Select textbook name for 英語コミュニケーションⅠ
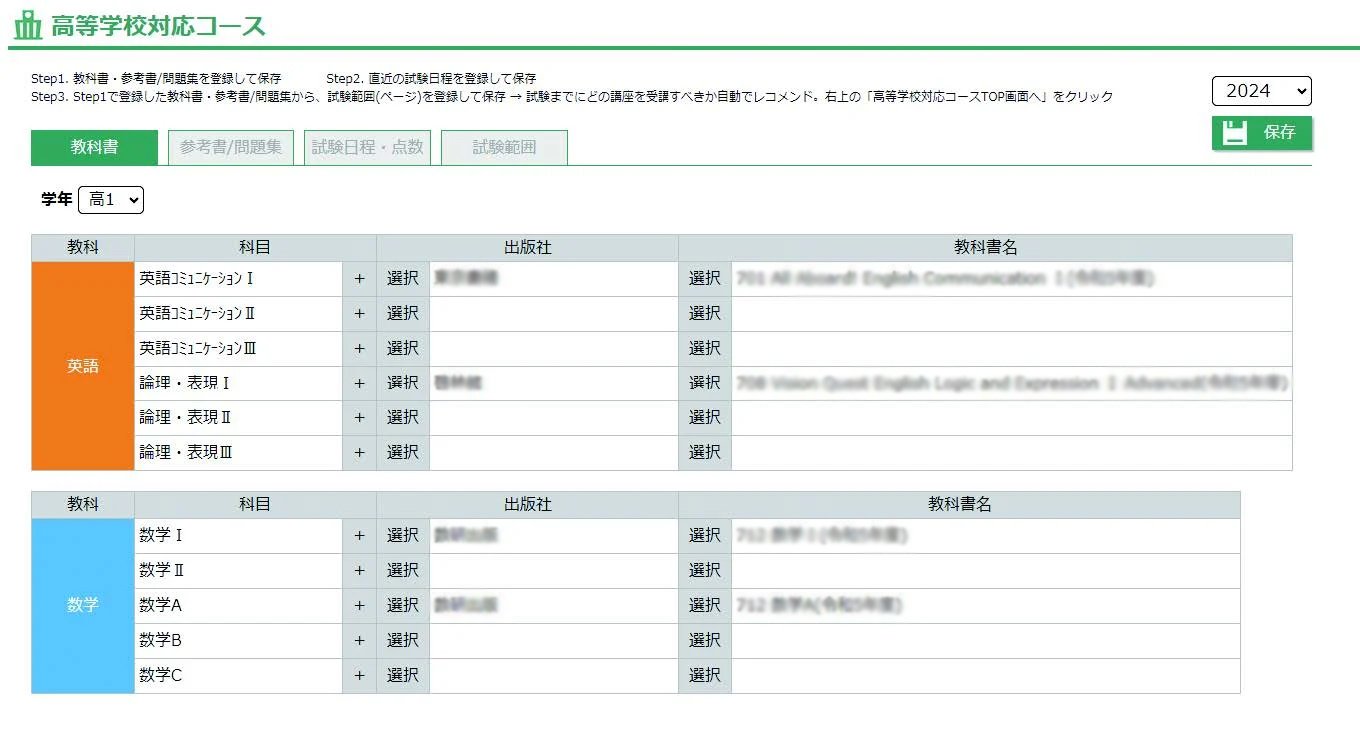 [x=705, y=279]
